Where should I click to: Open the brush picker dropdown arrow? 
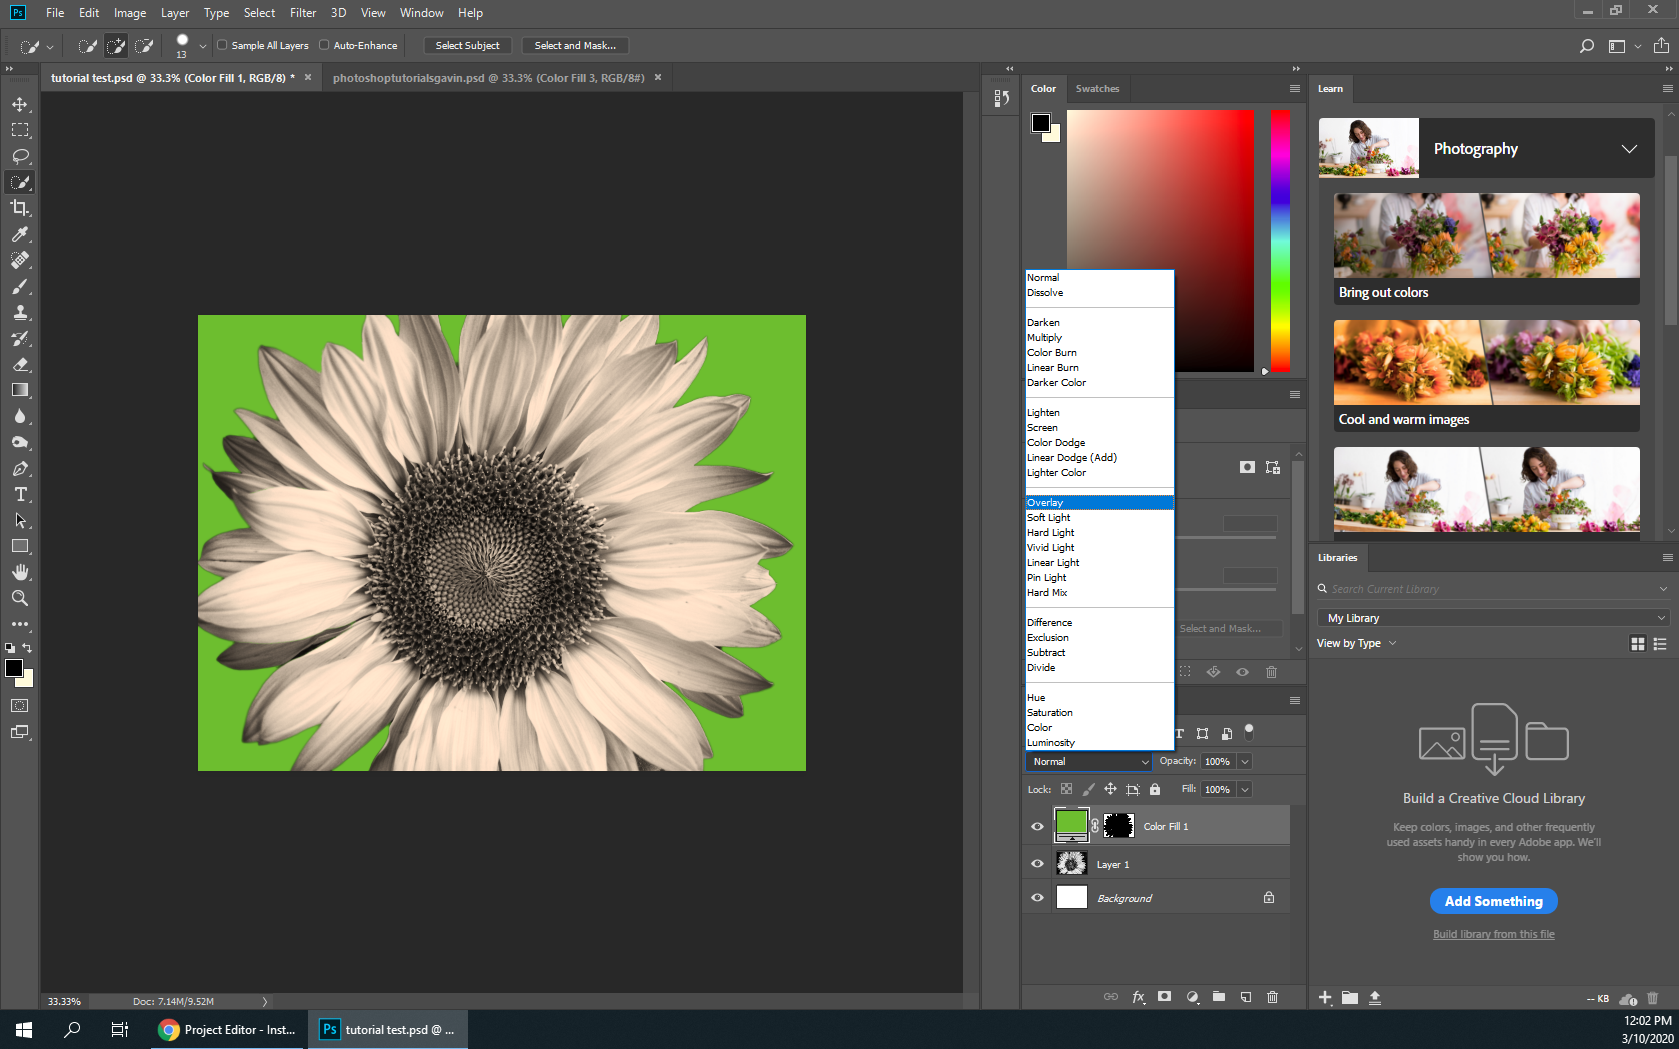point(203,46)
